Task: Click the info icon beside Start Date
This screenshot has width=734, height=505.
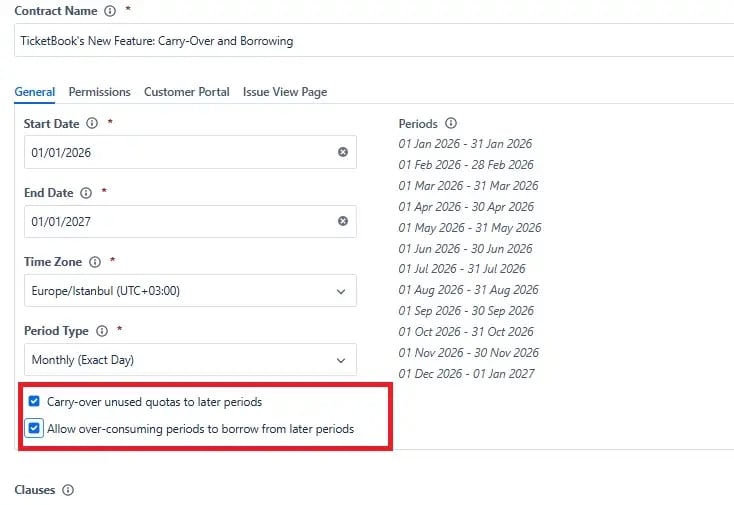Action: [92, 123]
